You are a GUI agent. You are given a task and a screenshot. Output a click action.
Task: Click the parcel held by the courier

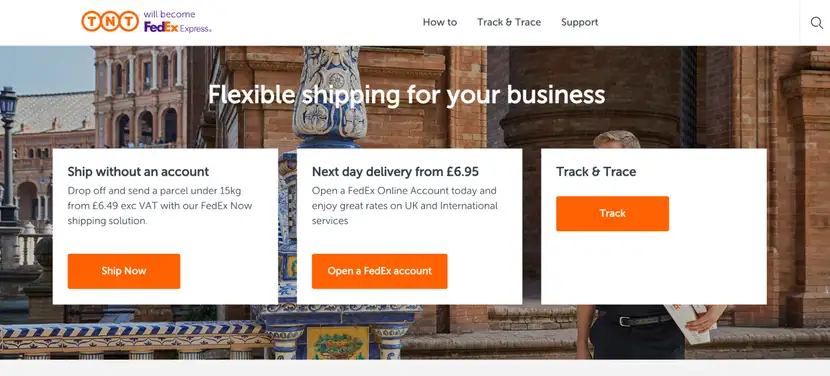tap(688, 322)
